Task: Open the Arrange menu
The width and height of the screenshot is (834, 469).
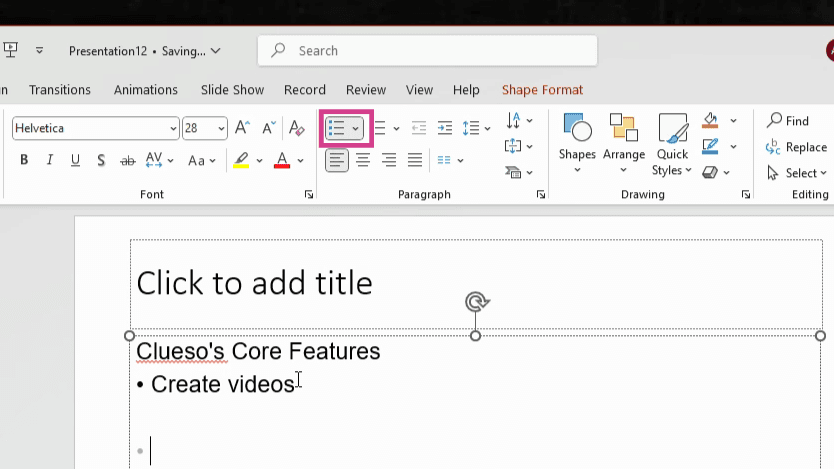Action: coord(624,144)
